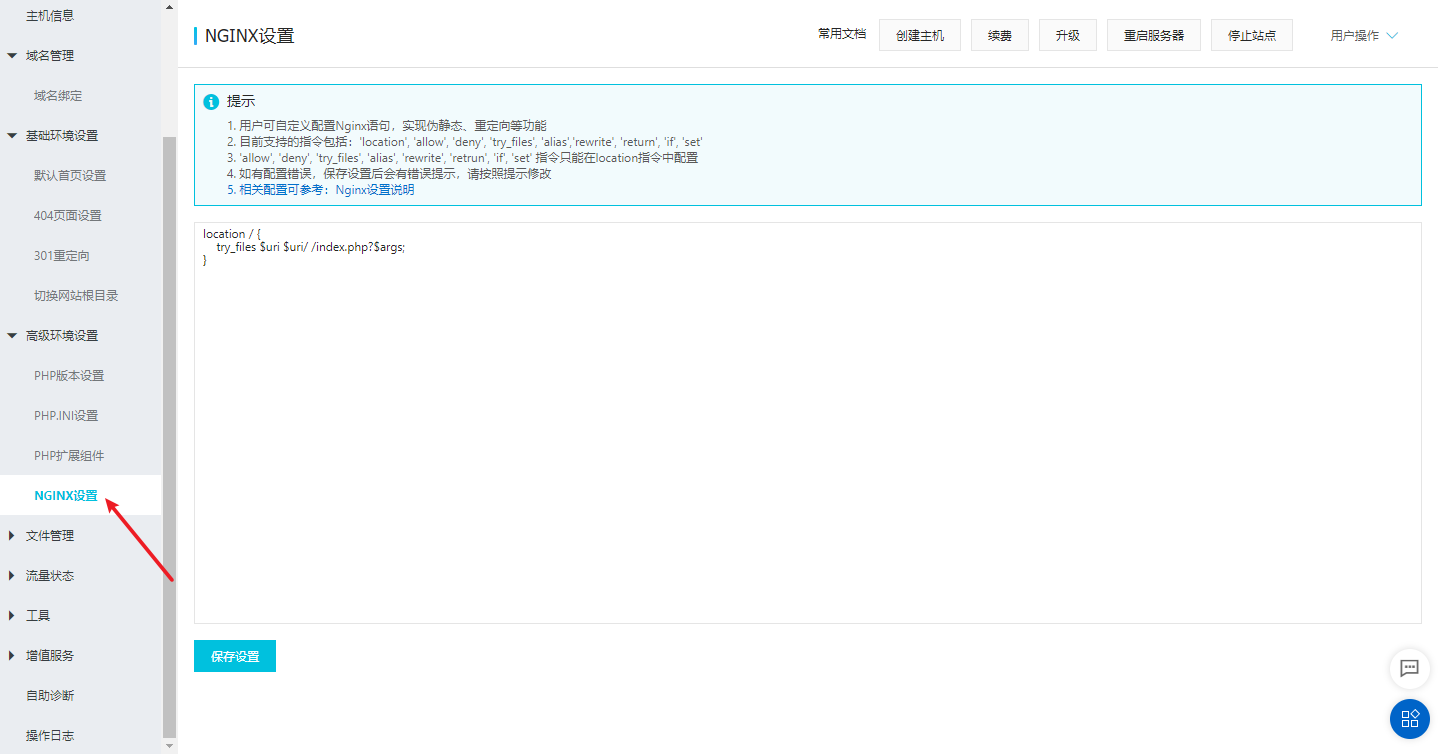Click the 停止站点 button

pos(1252,35)
